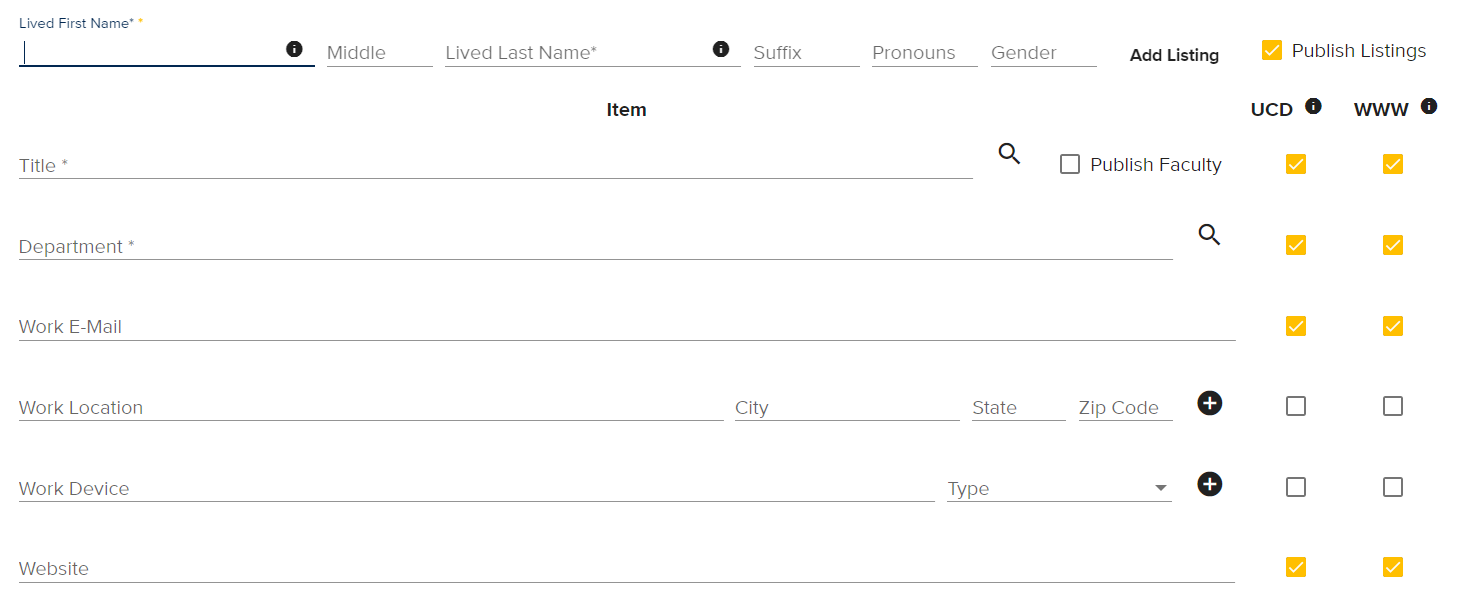Focus the Pronouns input field
This screenshot has width=1464, height=608.
pyautogui.click(x=924, y=53)
